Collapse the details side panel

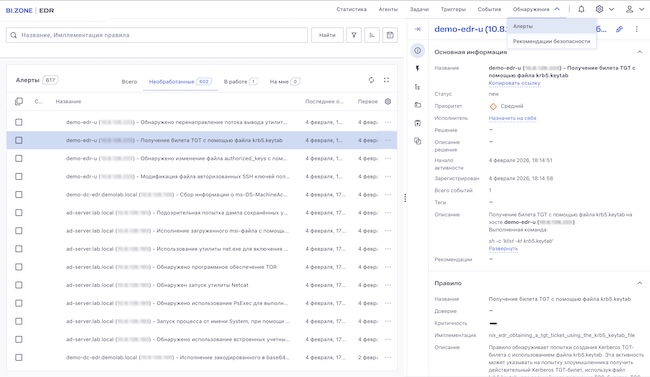pos(417,29)
